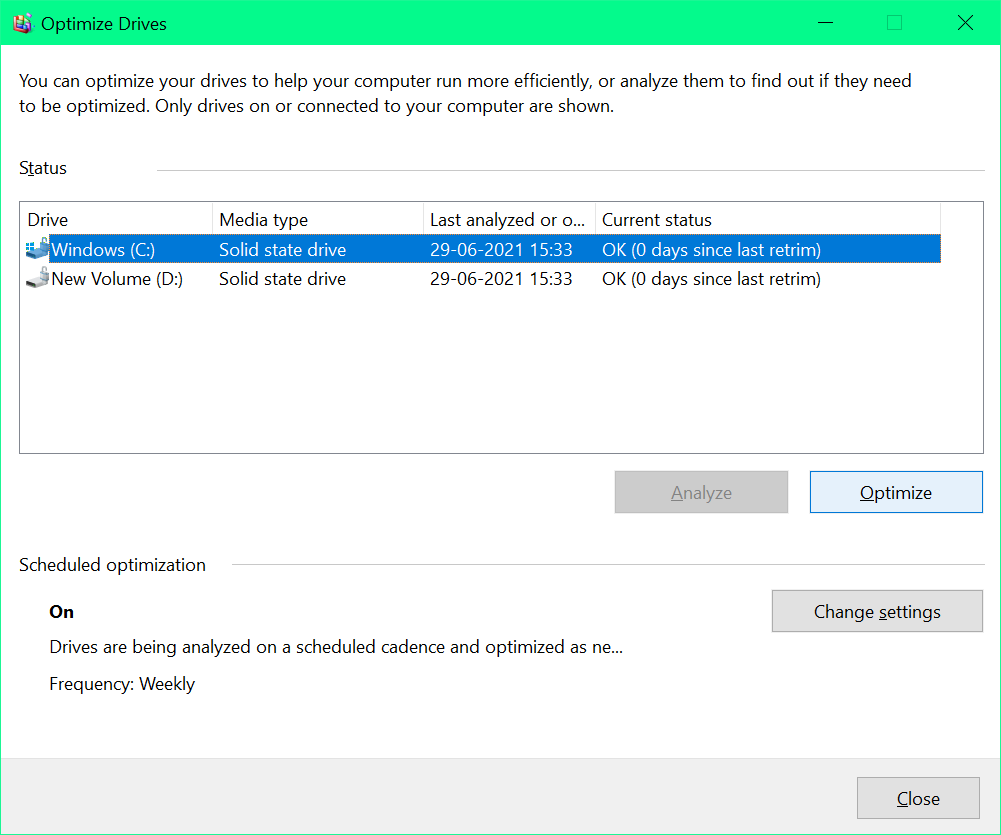Sort by the Drive column header
The width and height of the screenshot is (1001, 835).
point(116,220)
